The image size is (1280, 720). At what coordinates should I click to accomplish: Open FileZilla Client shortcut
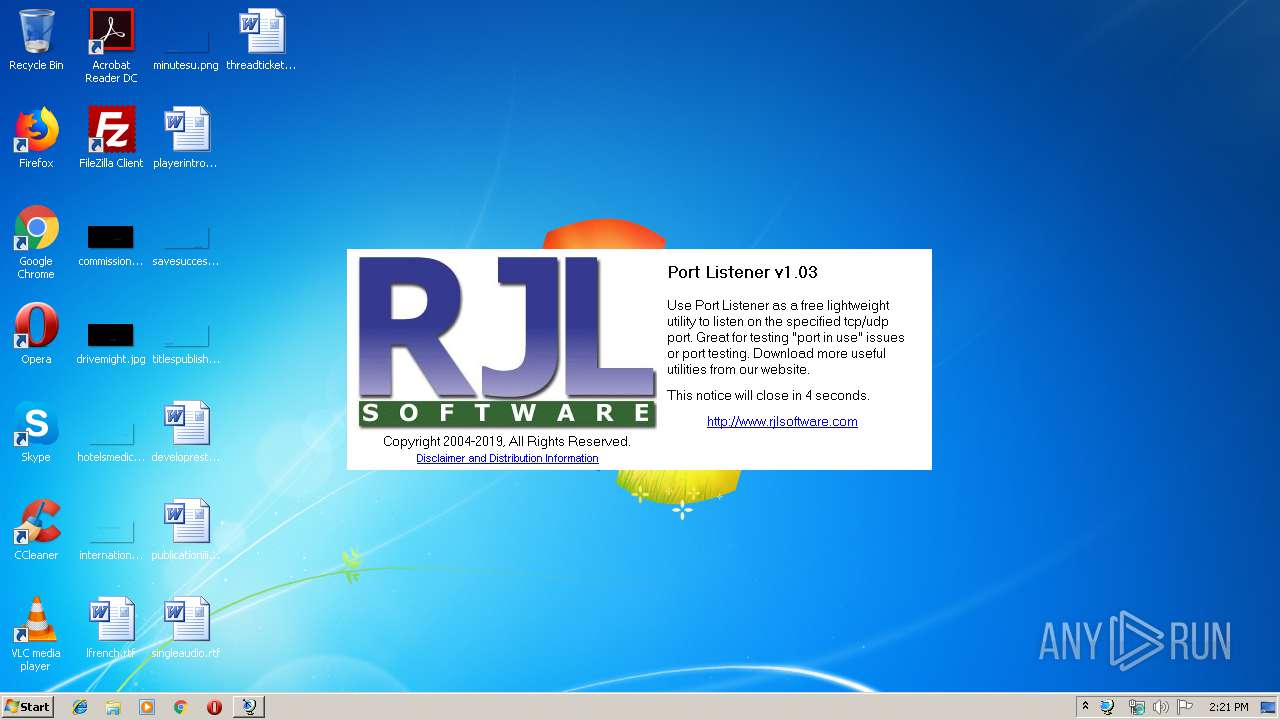[111, 138]
